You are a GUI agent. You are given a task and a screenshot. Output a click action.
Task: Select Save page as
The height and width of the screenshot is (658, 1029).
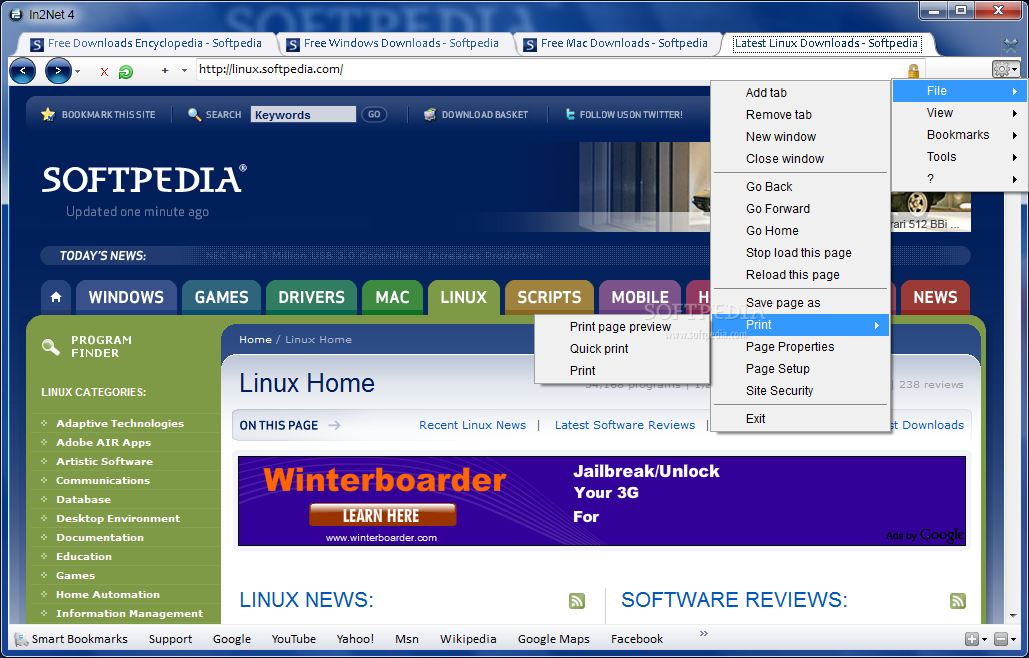(801, 302)
